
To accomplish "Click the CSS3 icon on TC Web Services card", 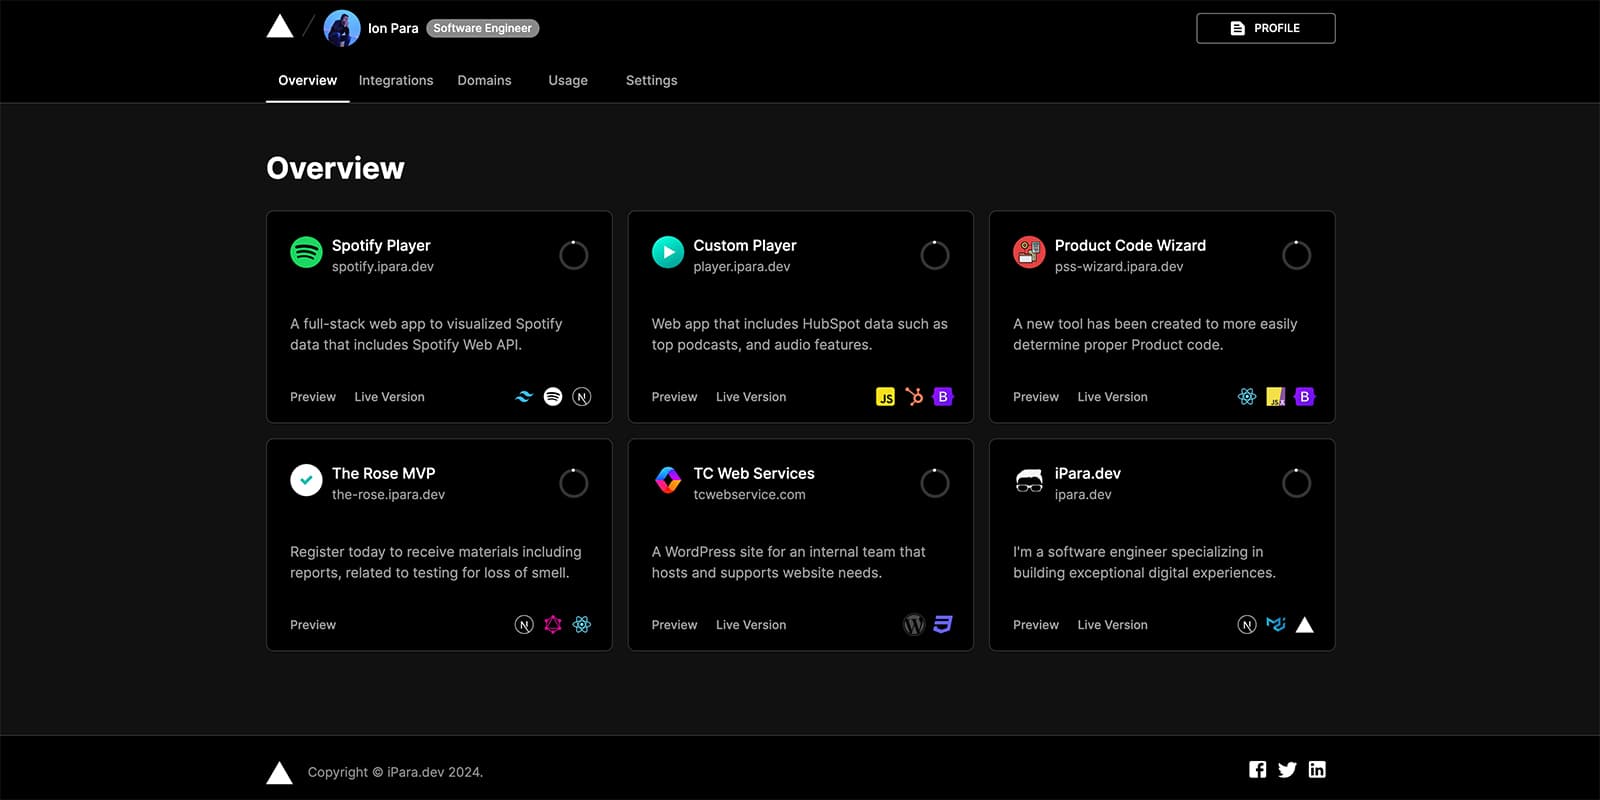I will coord(943,625).
